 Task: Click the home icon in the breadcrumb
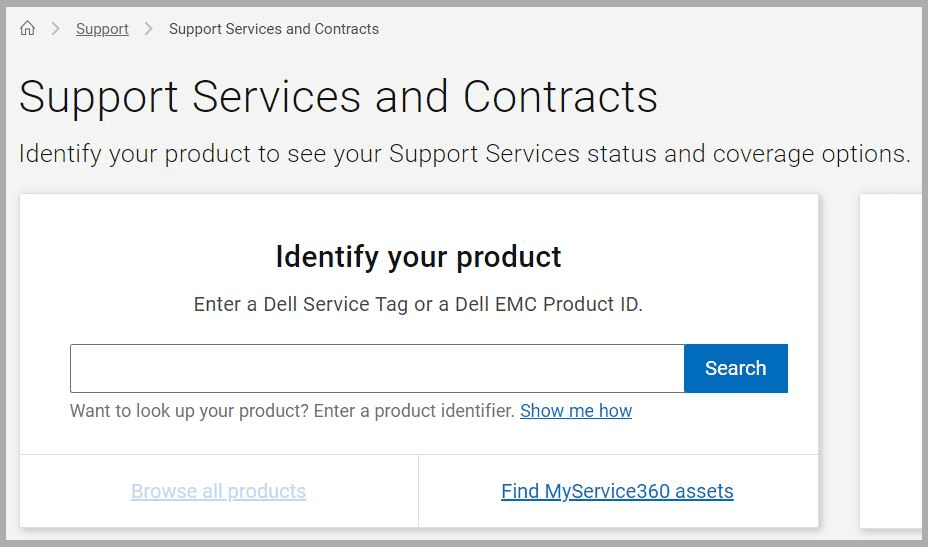click(28, 29)
